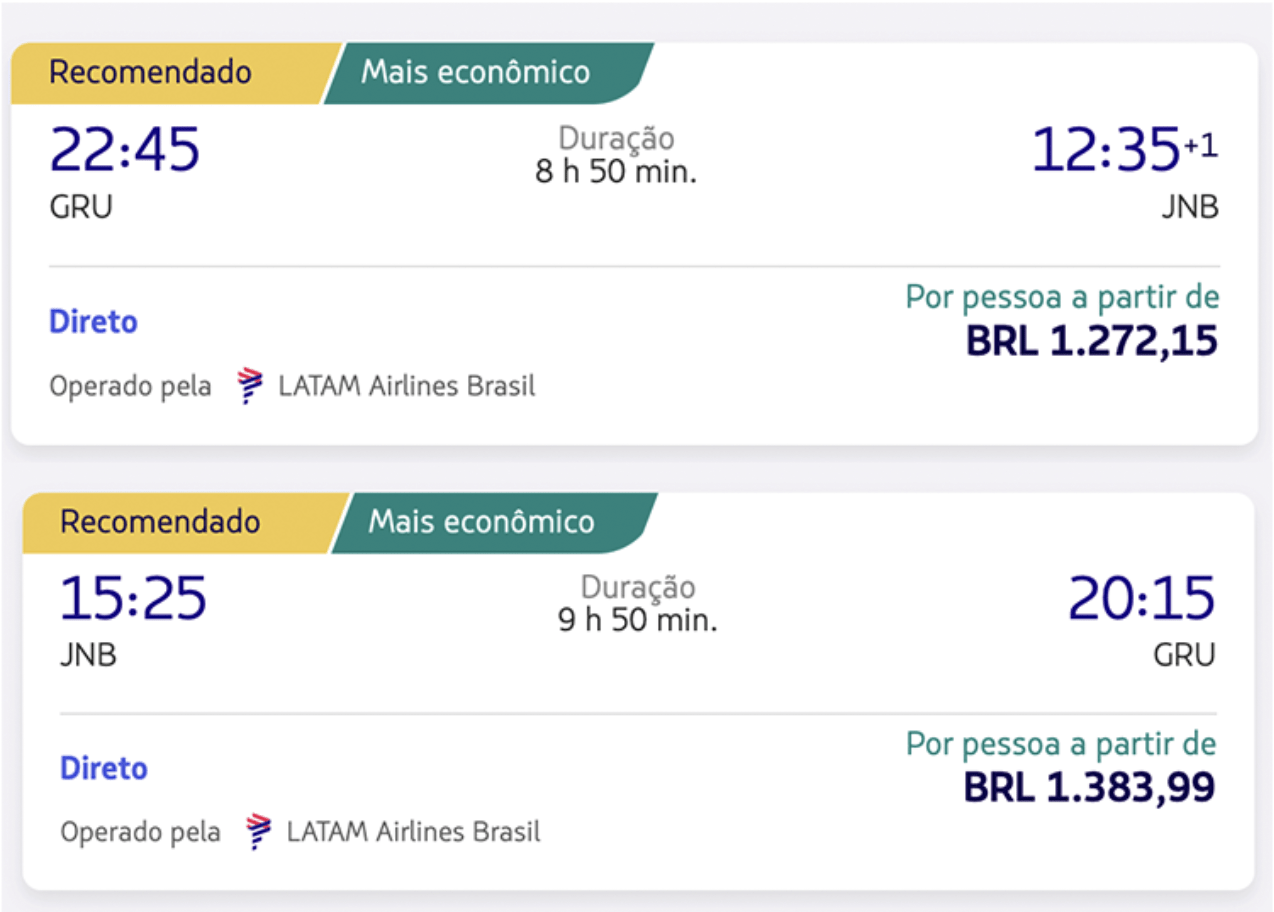Click the 20:15 arrival time
Screen dimensions: 1274x912
coord(1141,598)
